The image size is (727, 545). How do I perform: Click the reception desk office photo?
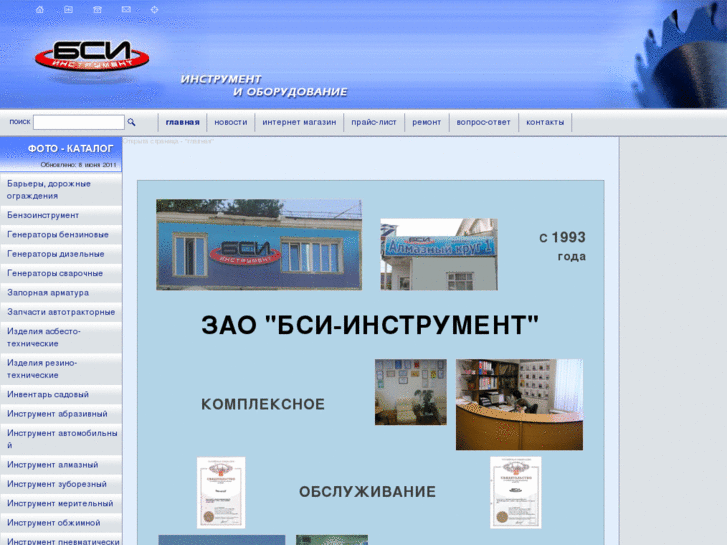pyautogui.click(x=519, y=404)
